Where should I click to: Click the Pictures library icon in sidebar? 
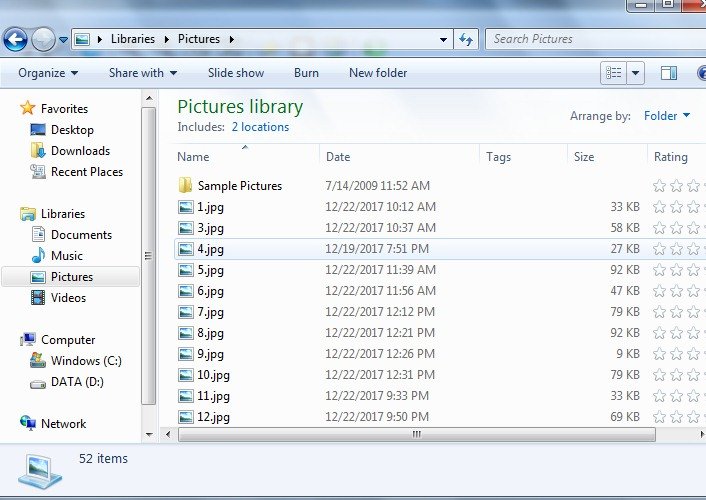pos(38,277)
